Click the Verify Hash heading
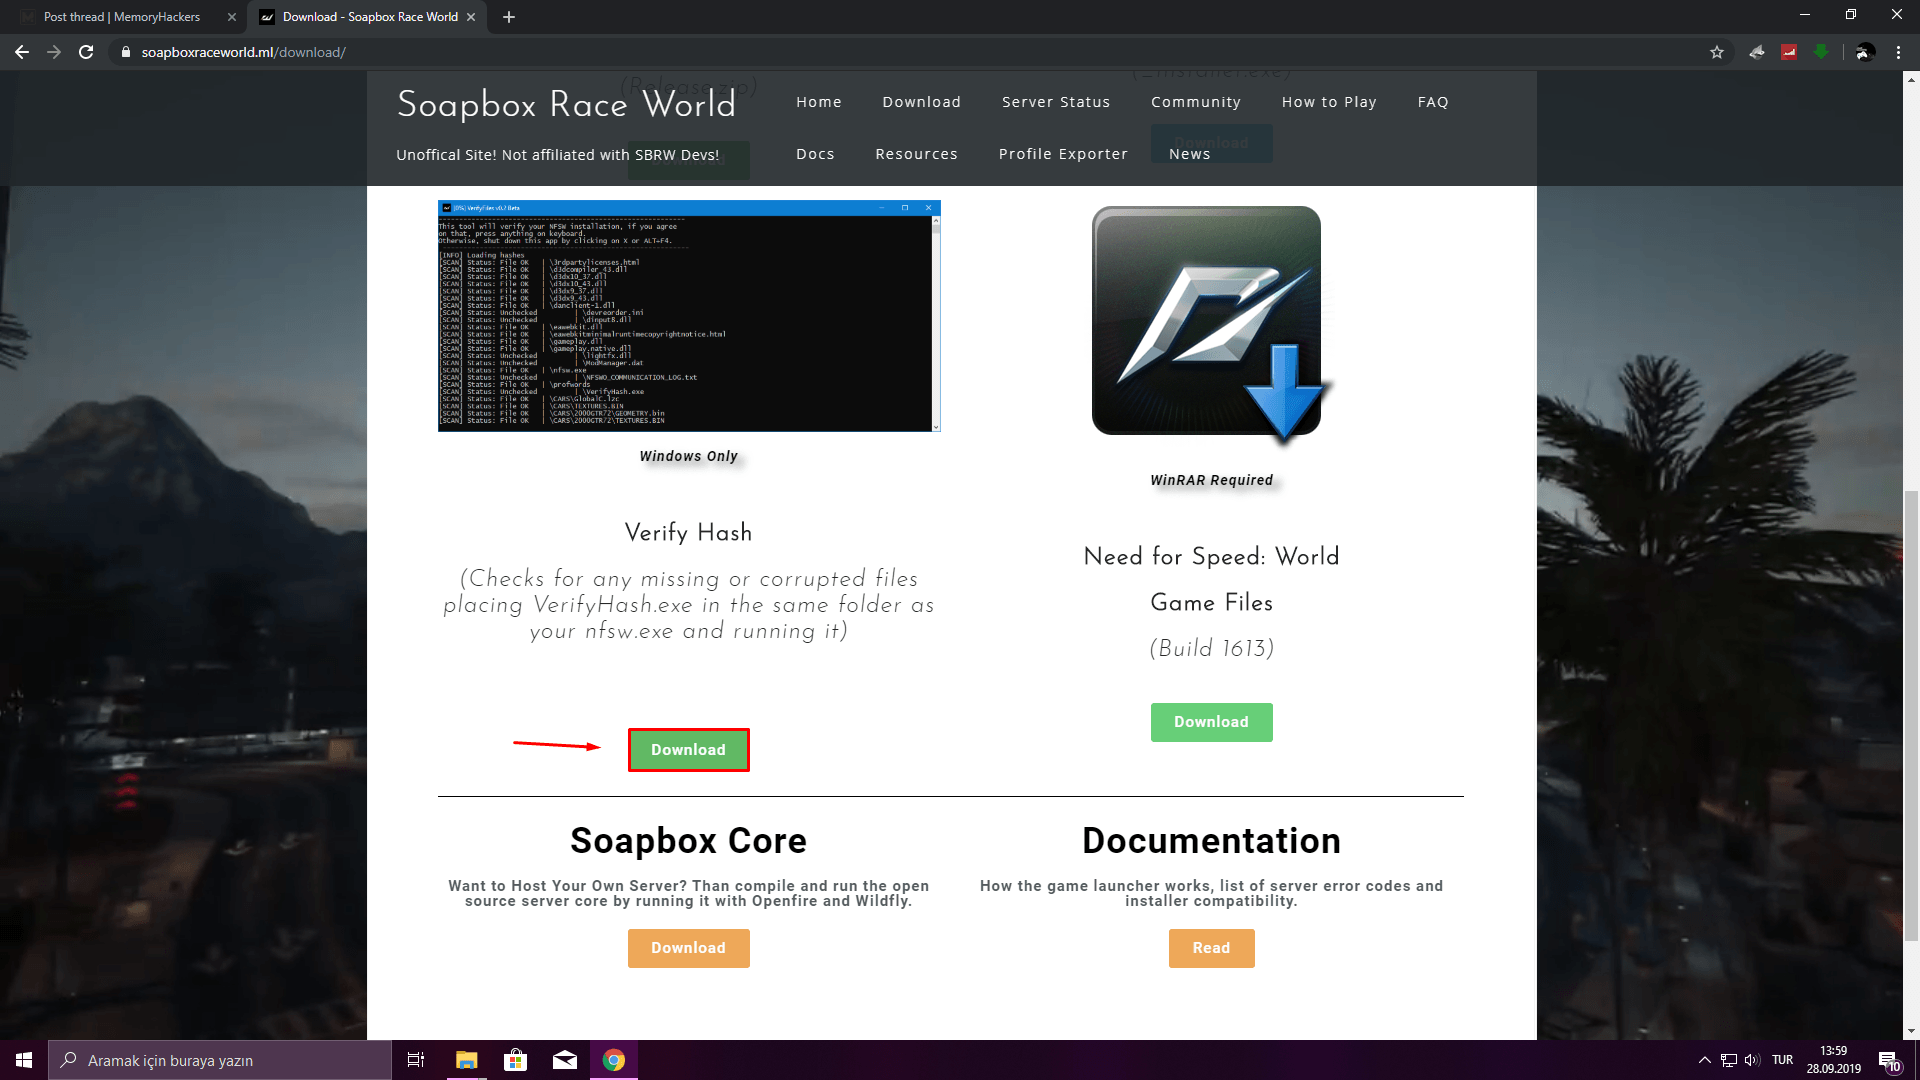Screen dimensions: 1920x1080 click(x=689, y=532)
